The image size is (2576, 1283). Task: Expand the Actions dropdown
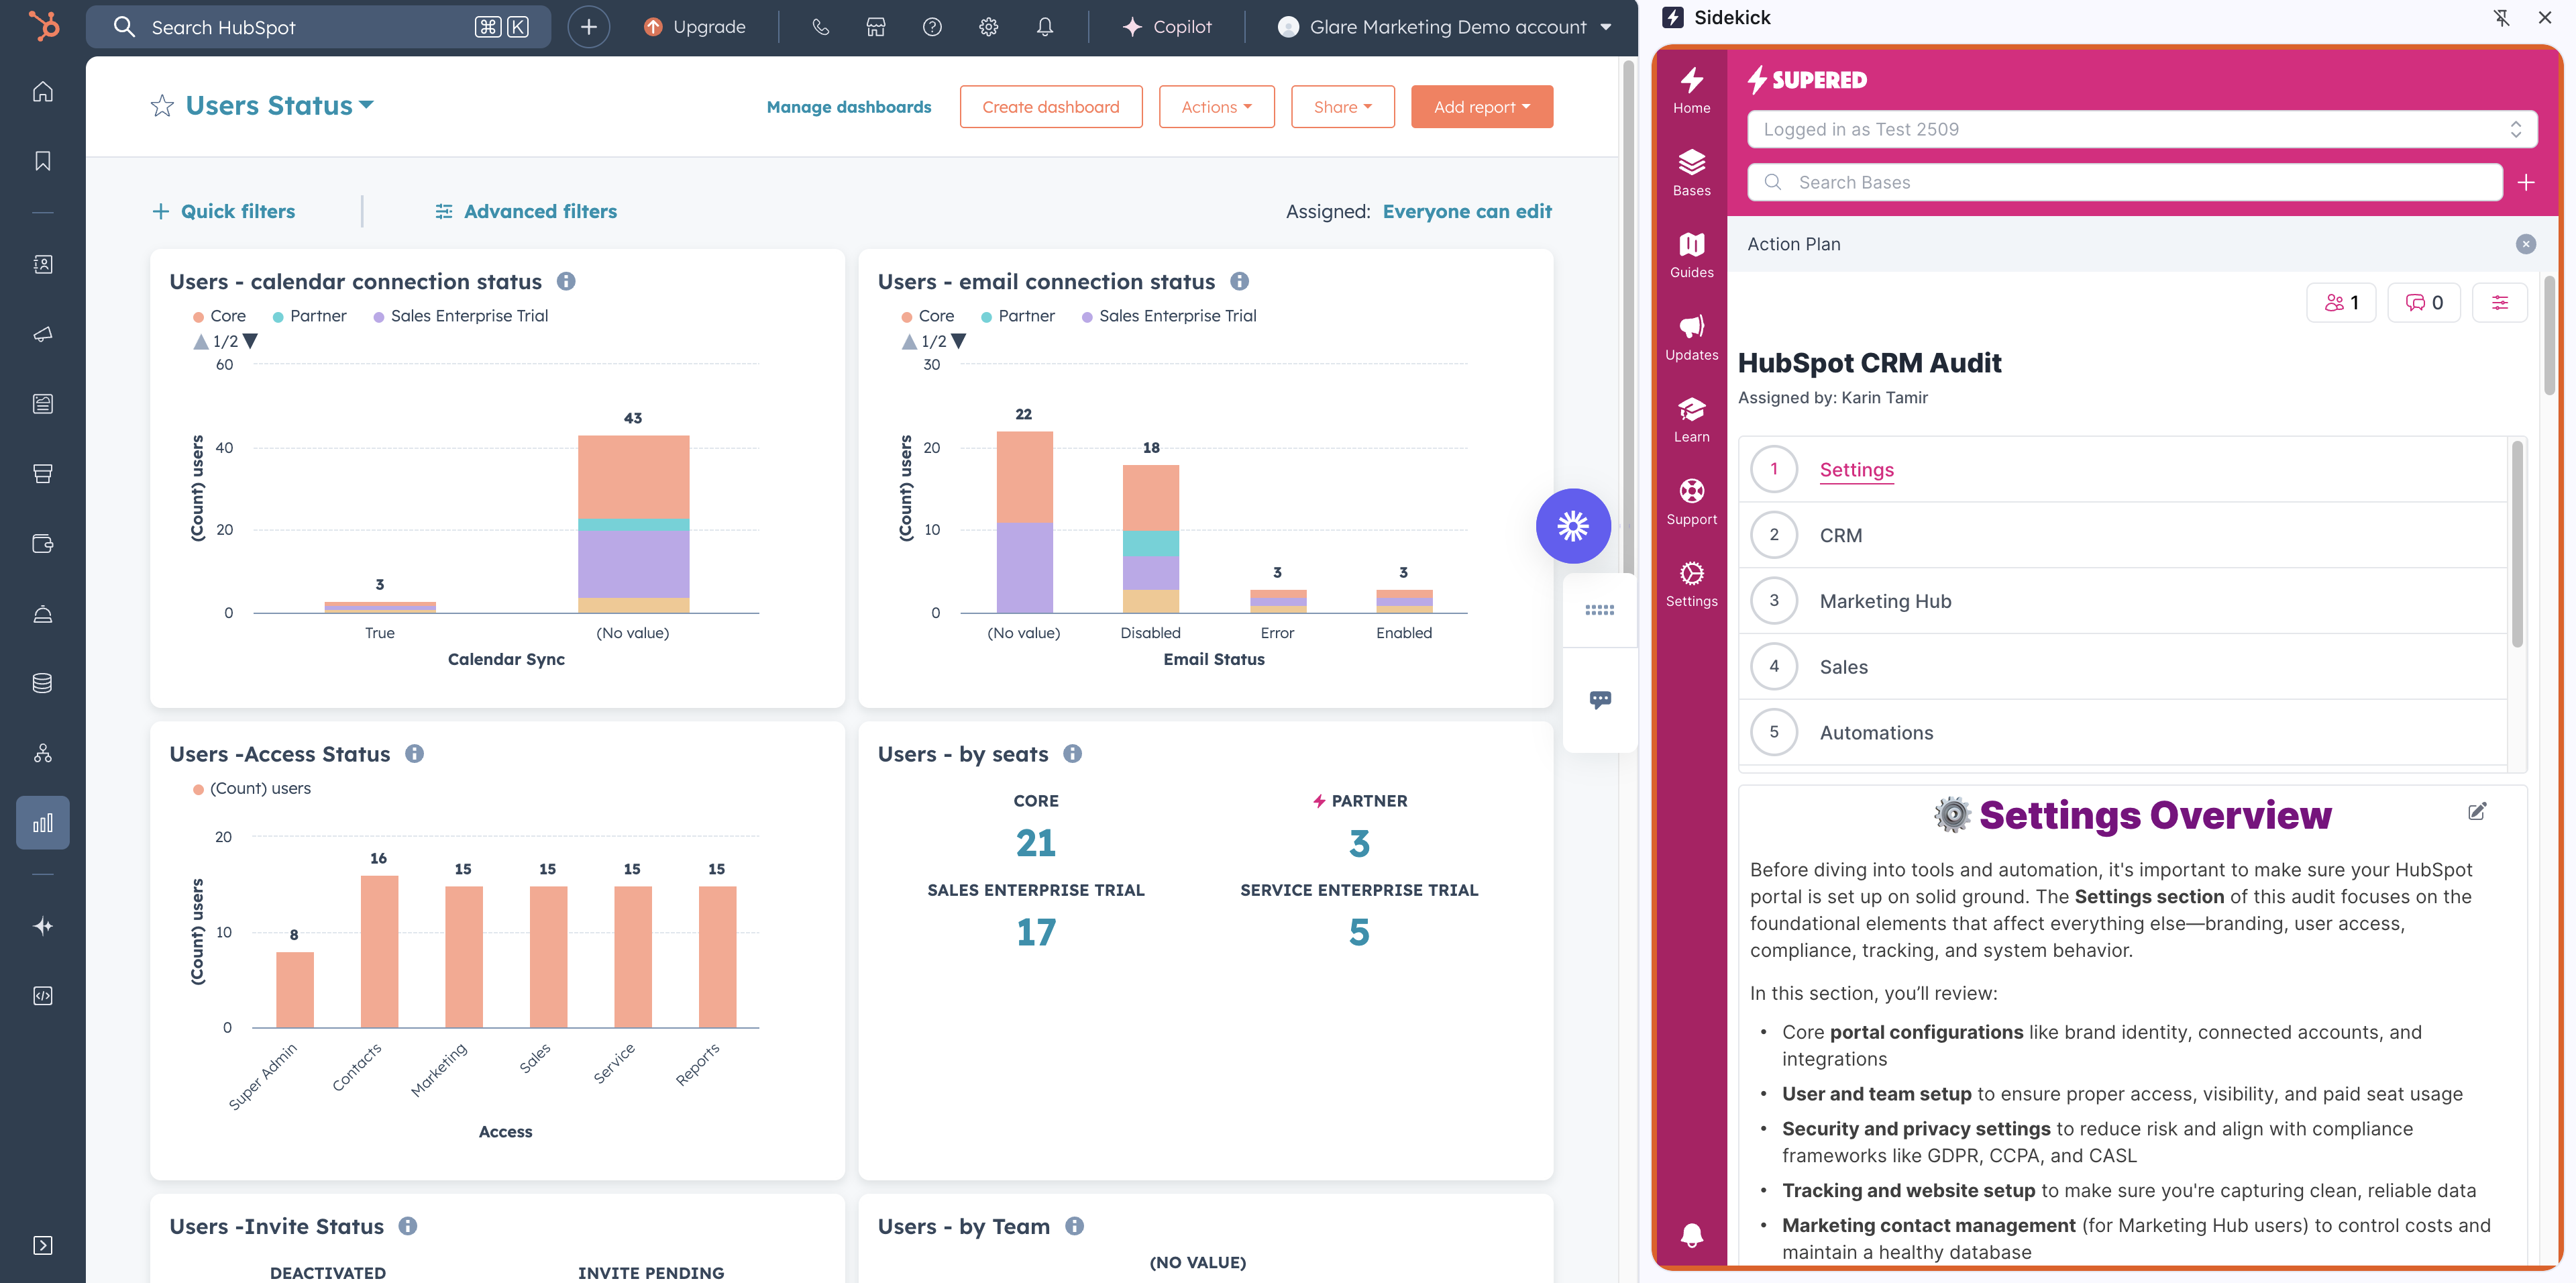[1216, 107]
